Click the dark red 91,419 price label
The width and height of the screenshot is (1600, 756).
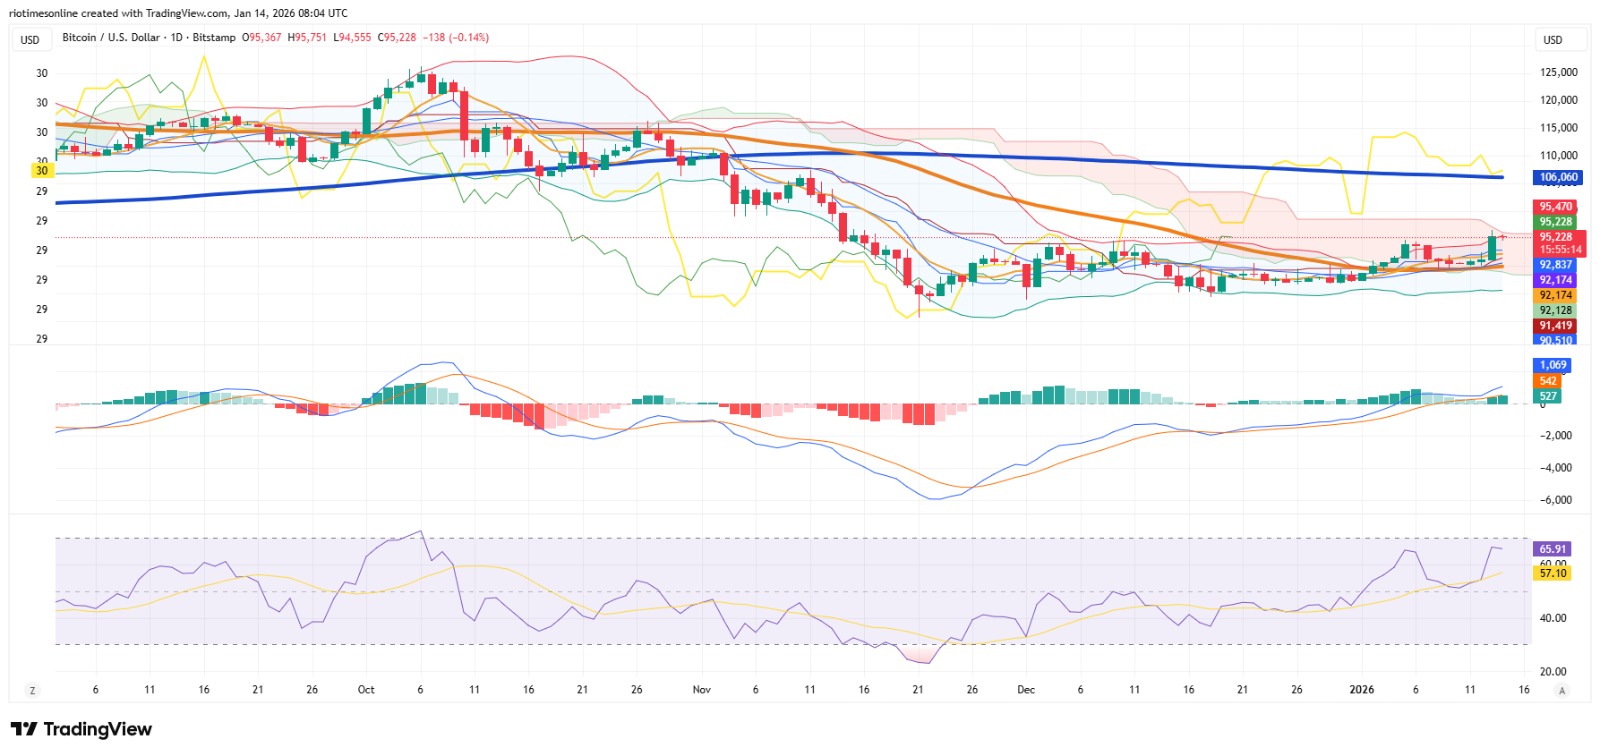click(x=1555, y=325)
